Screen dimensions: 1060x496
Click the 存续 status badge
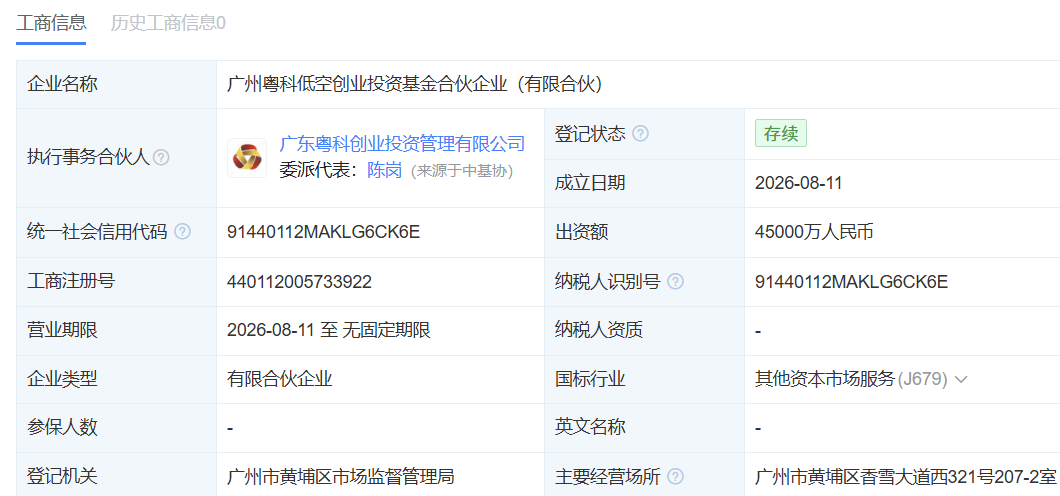coord(781,134)
